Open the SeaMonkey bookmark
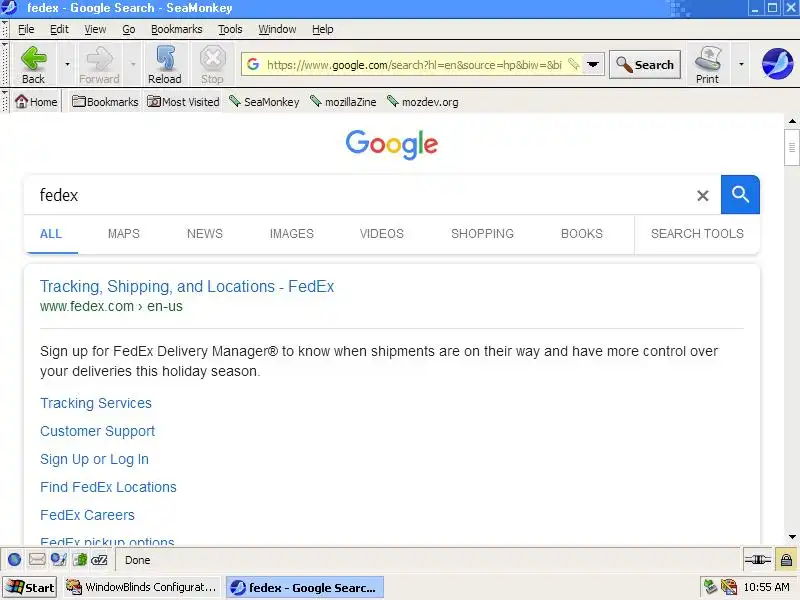The image size is (800, 600). point(264,102)
